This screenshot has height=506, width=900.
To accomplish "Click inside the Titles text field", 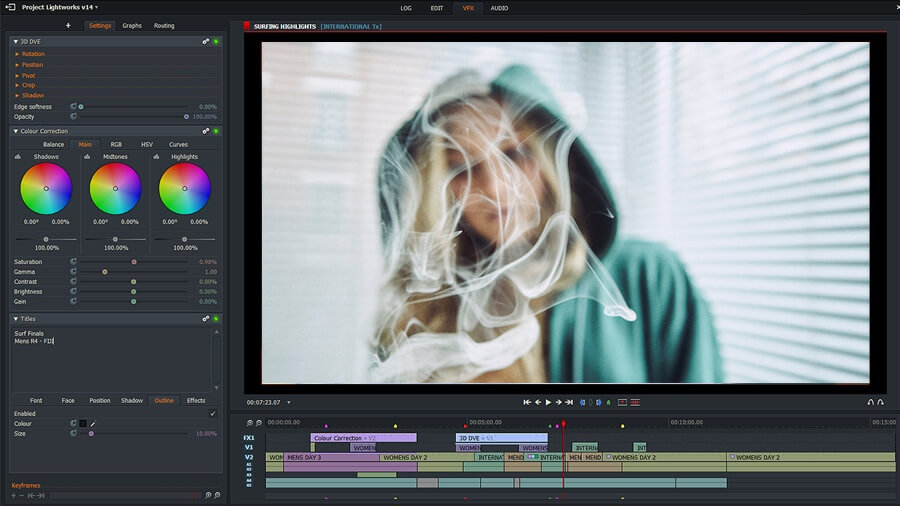I will click(110, 360).
